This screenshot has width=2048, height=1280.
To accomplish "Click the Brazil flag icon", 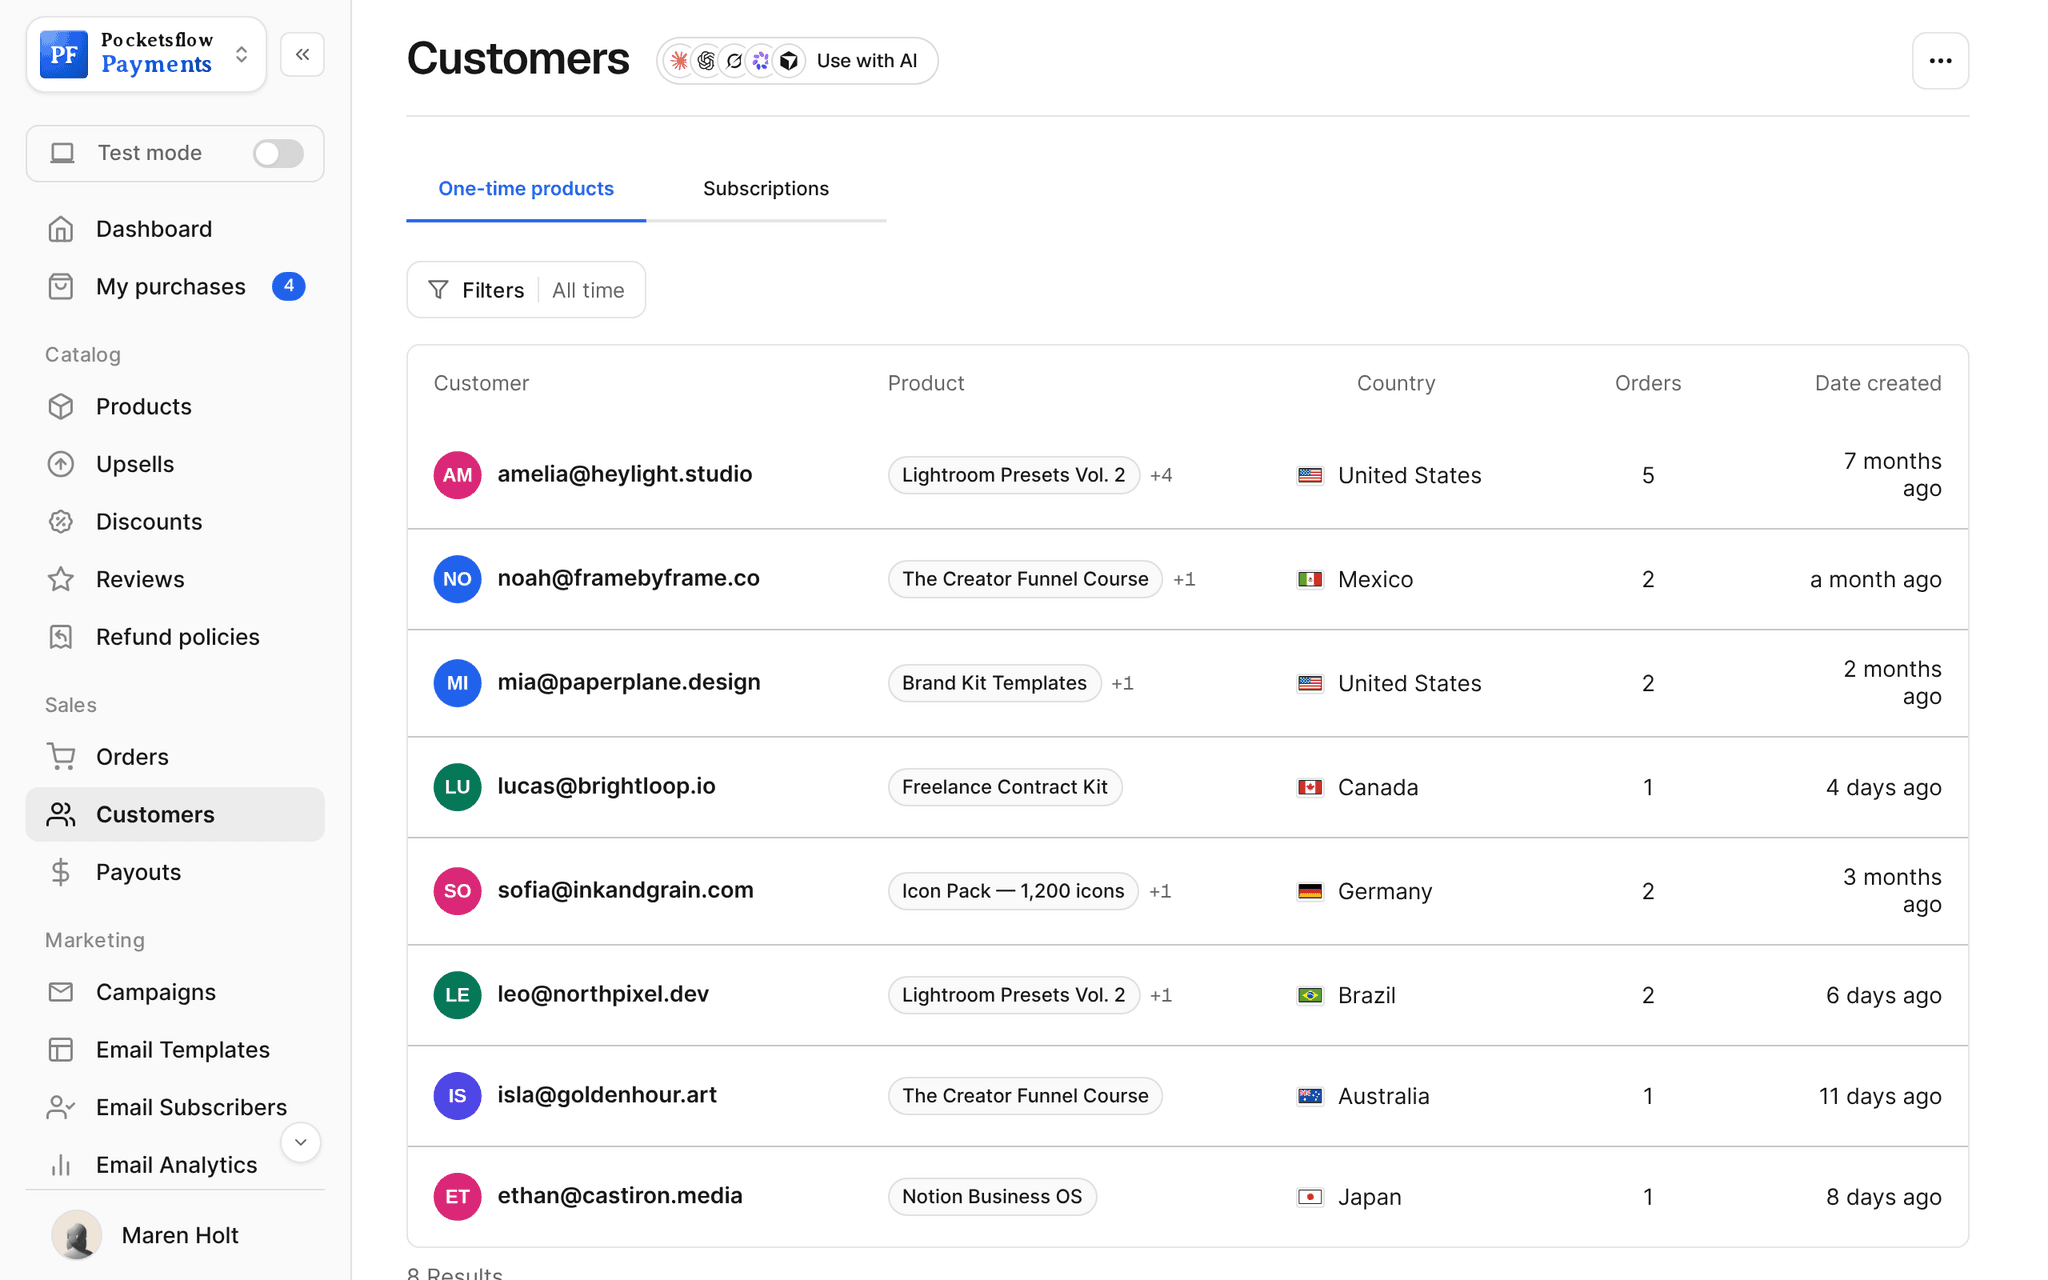I will [1310, 995].
